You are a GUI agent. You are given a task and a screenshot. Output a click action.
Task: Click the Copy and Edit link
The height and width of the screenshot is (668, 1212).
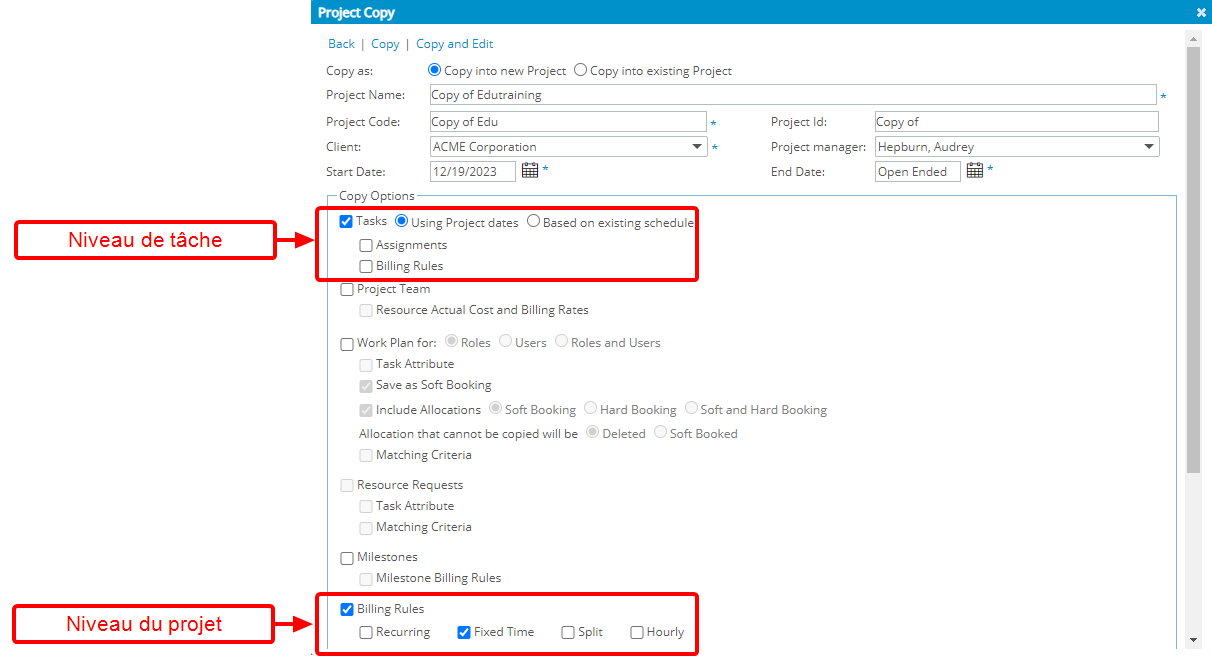tap(454, 44)
